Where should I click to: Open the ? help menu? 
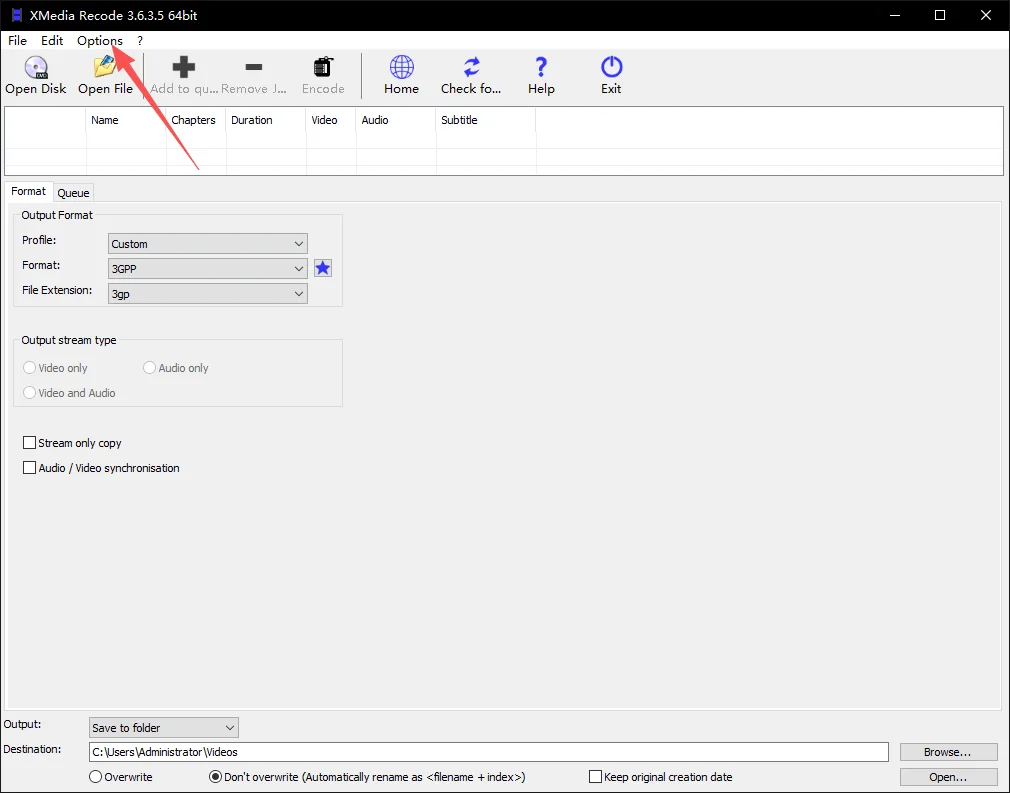pyautogui.click(x=140, y=41)
